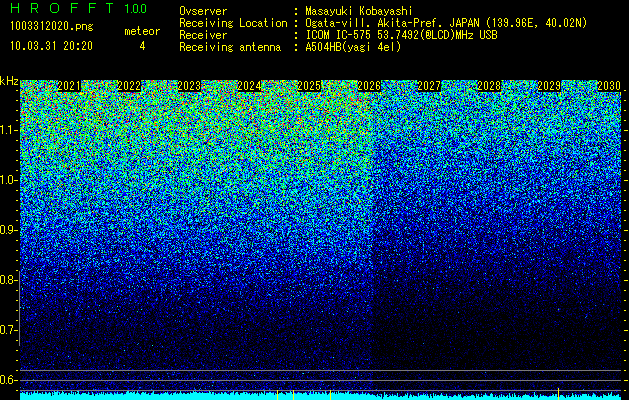629x400 pixels.
Task: Select the 1003312020.png file name
Action: (52, 26)
